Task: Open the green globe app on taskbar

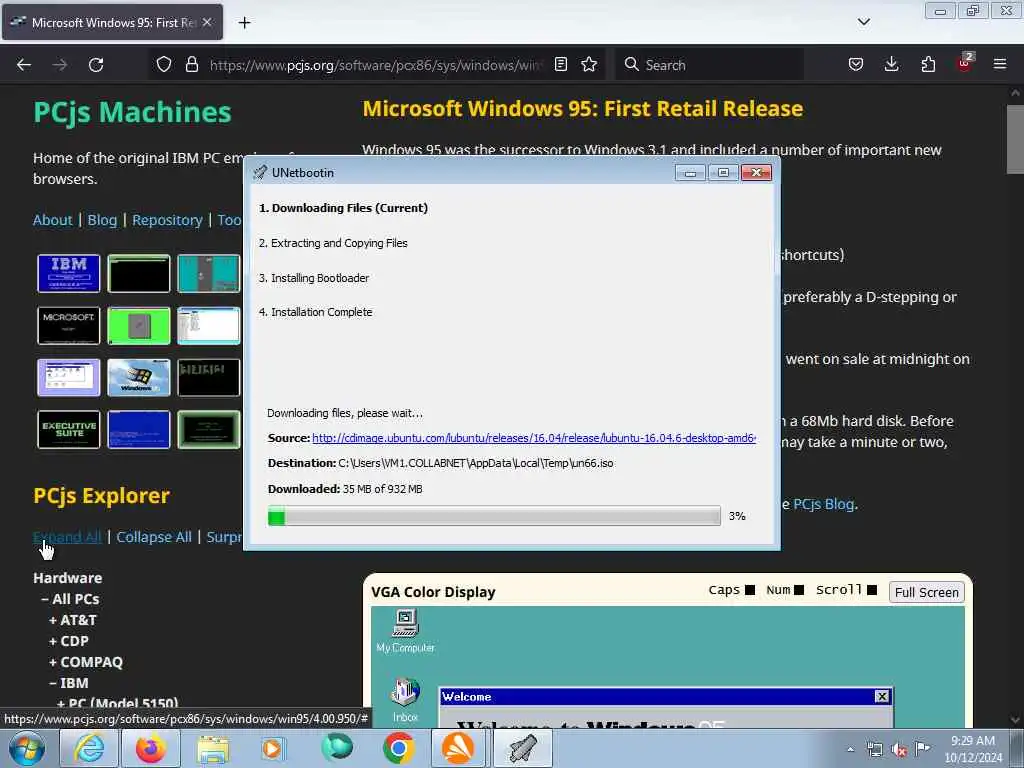Action: [x=337, y=748]
